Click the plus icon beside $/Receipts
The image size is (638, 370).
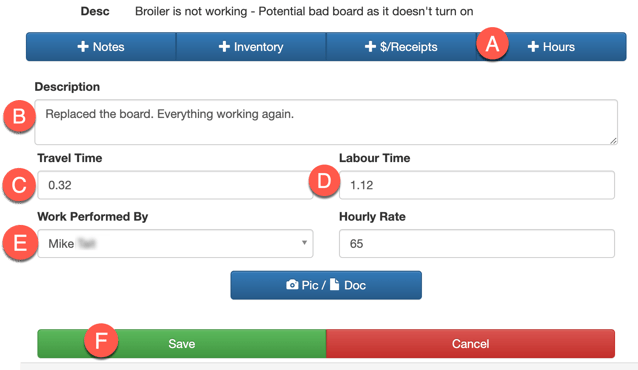pos(370,46)
